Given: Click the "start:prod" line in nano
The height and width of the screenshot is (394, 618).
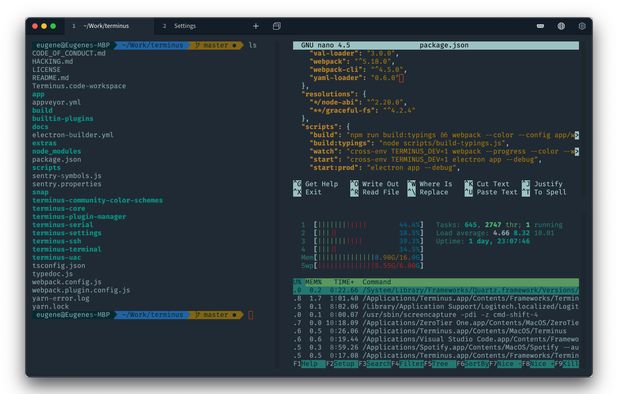Looking at the screenshot, I should 385,168.
